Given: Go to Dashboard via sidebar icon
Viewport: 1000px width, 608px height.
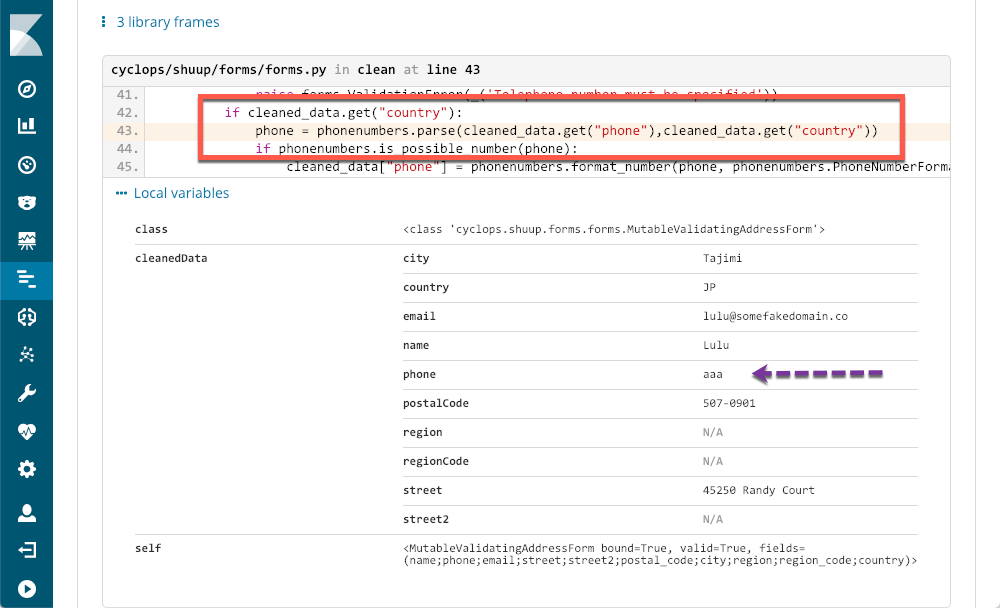Looking at the screenshot, I should (x=27, y=165).
